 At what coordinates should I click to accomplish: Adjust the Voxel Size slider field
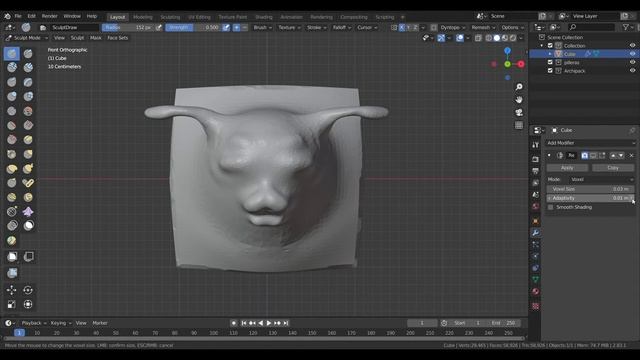pos(590,189)
